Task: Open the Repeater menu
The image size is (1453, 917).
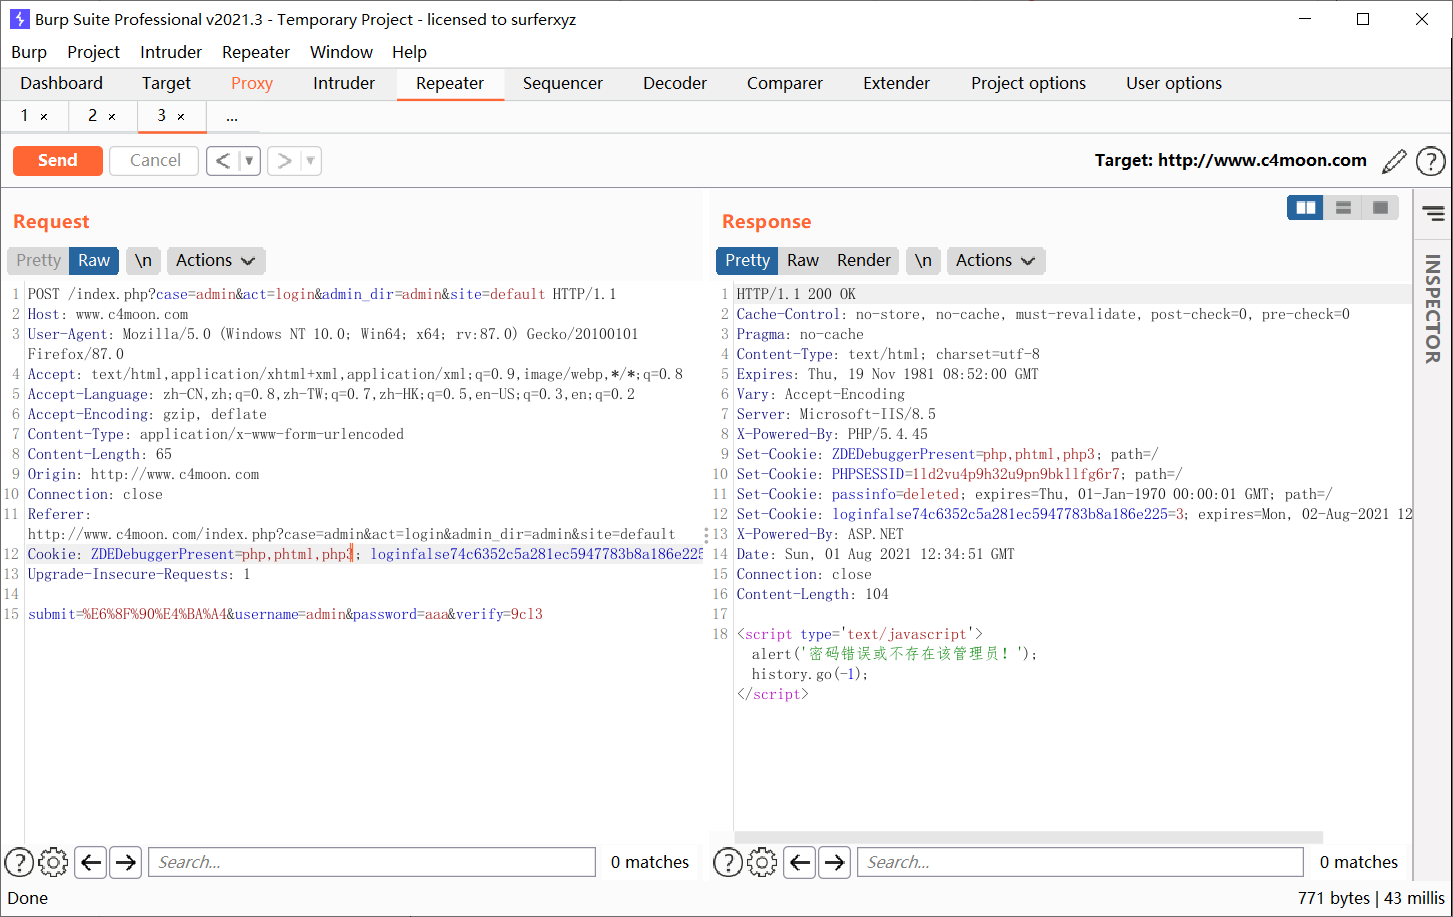Action: (256, 52)
